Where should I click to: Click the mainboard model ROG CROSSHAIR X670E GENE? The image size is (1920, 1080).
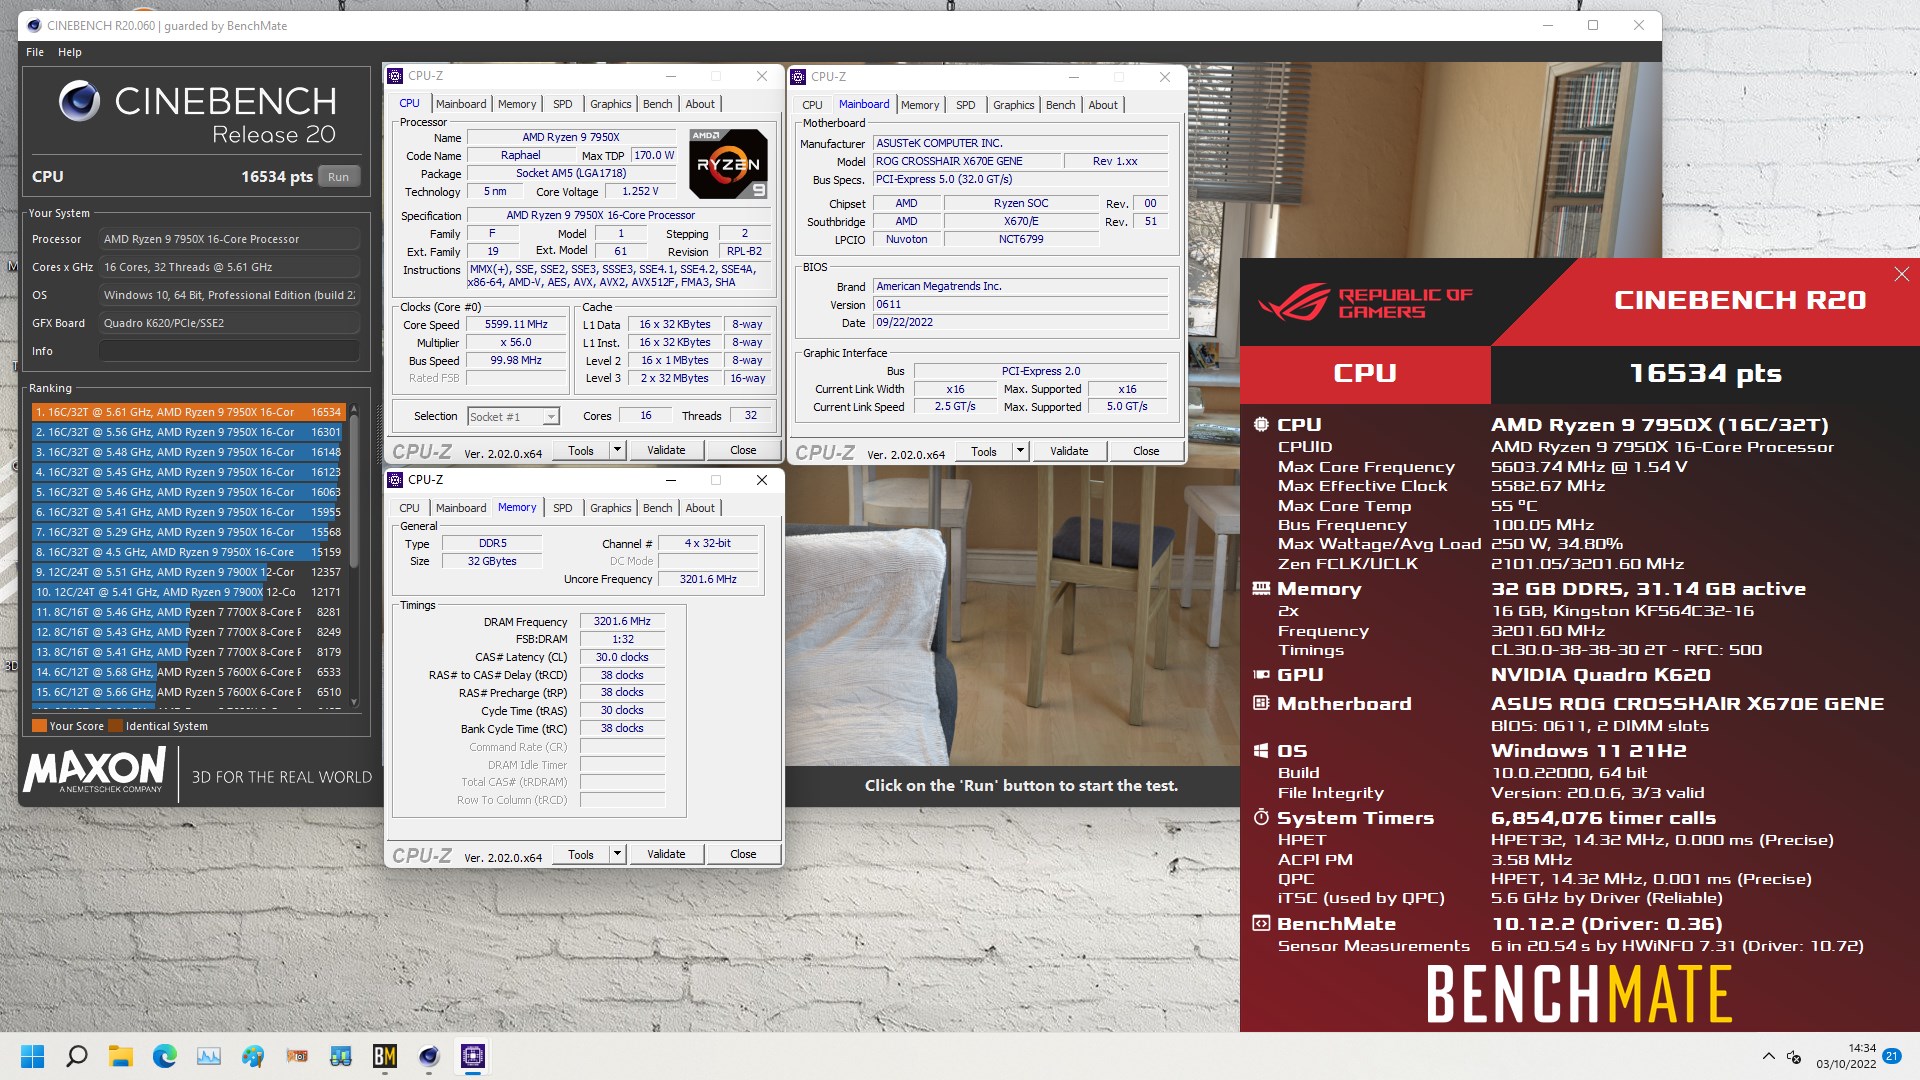pos(966,161)
